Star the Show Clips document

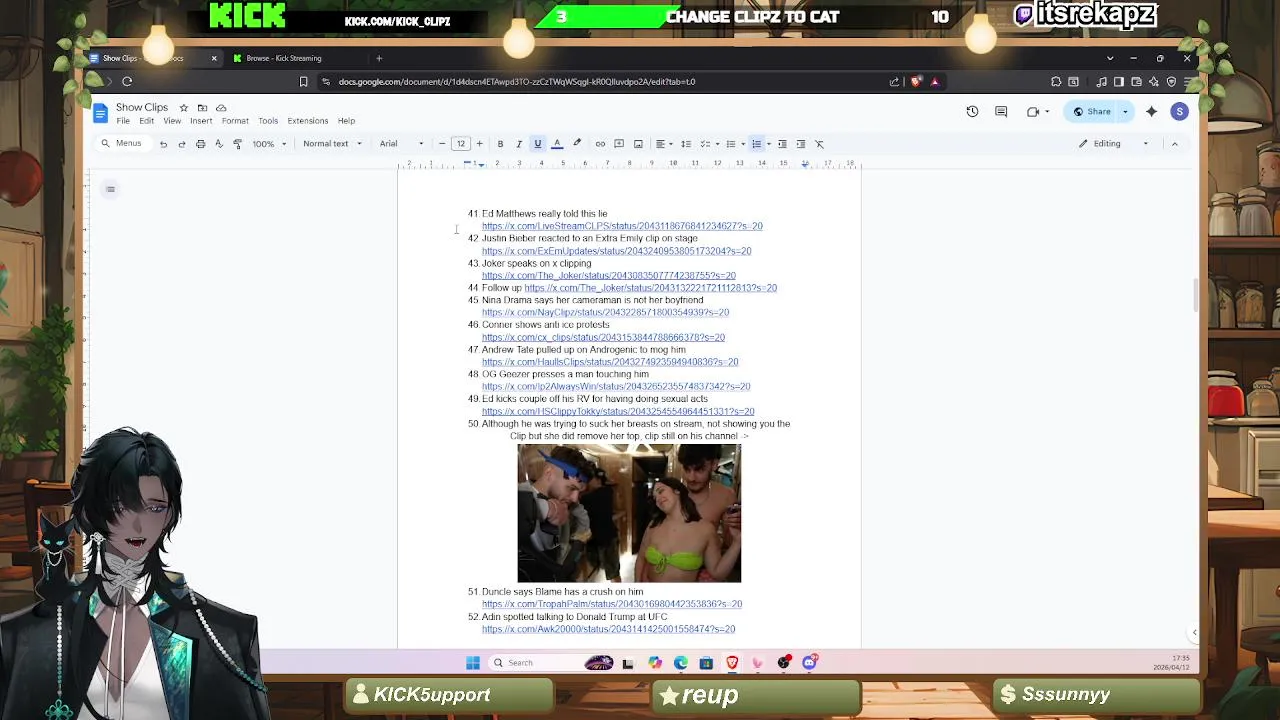click(183, 108)
